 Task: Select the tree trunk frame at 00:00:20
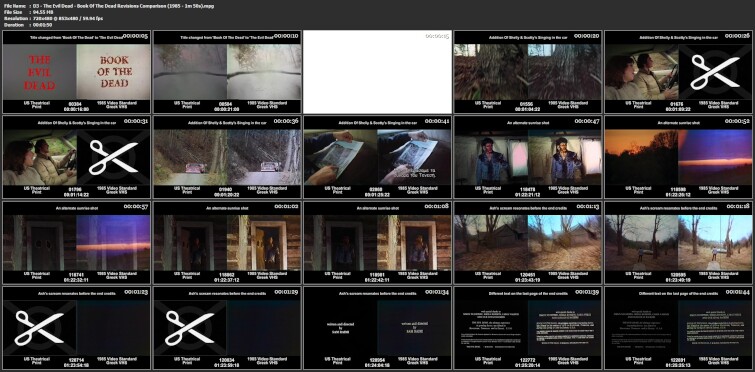pos(528,72)
